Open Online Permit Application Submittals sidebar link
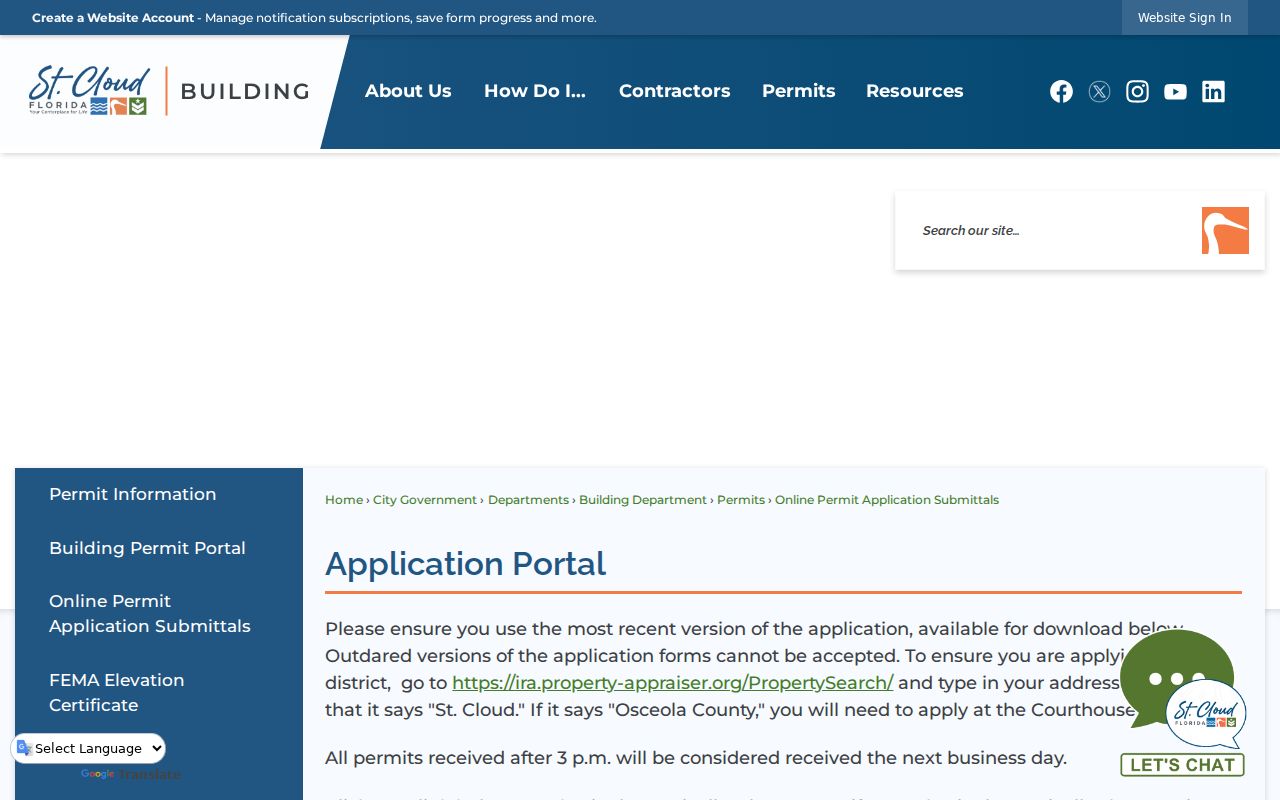The image size is (1280, 800). [x=150, y=613]
